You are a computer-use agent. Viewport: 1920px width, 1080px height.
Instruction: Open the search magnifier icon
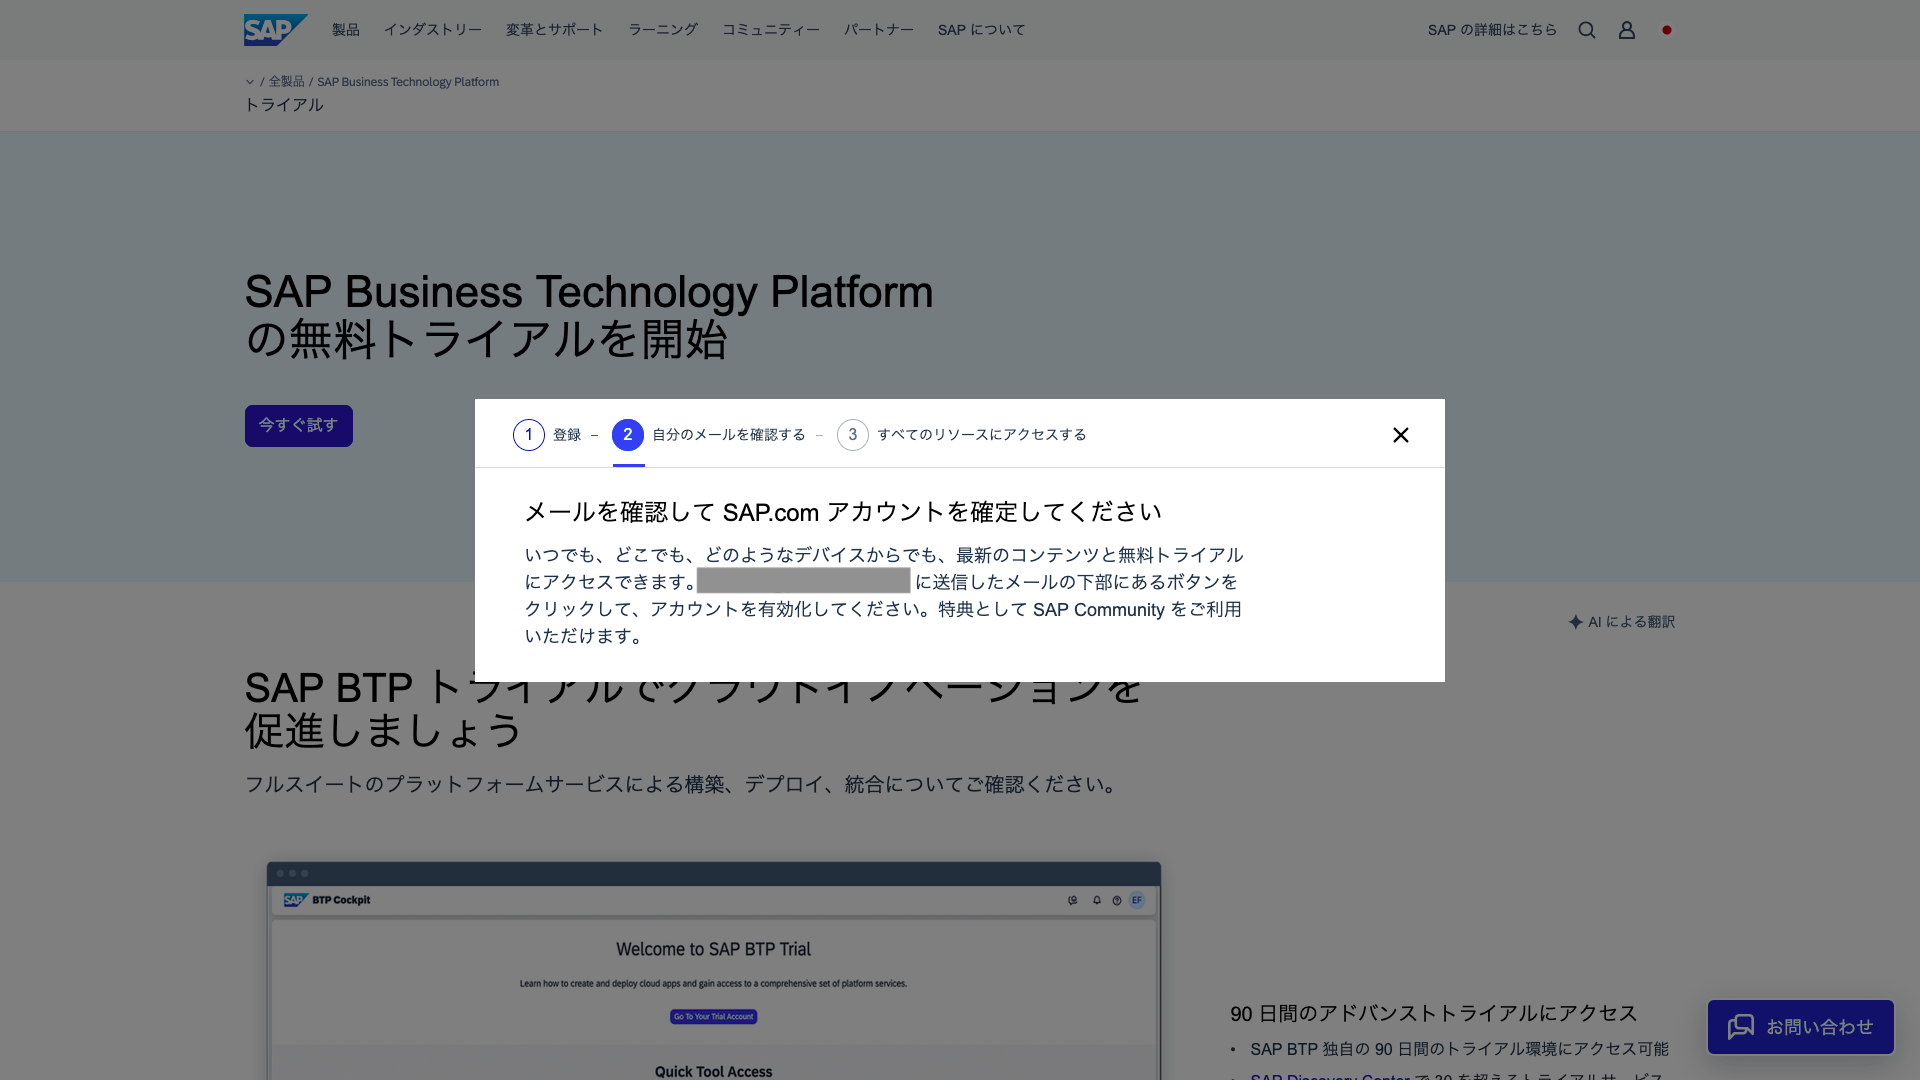pos(1587,30)
